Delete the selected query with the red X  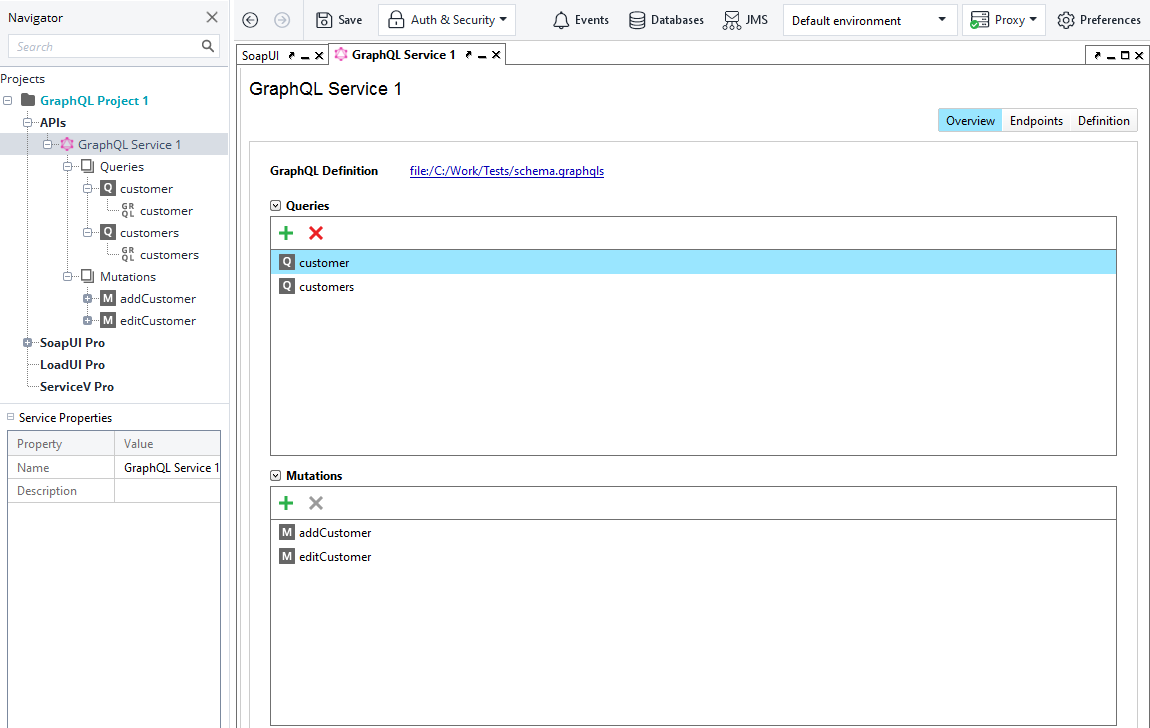pyautogui.click(x=315, y=232)
